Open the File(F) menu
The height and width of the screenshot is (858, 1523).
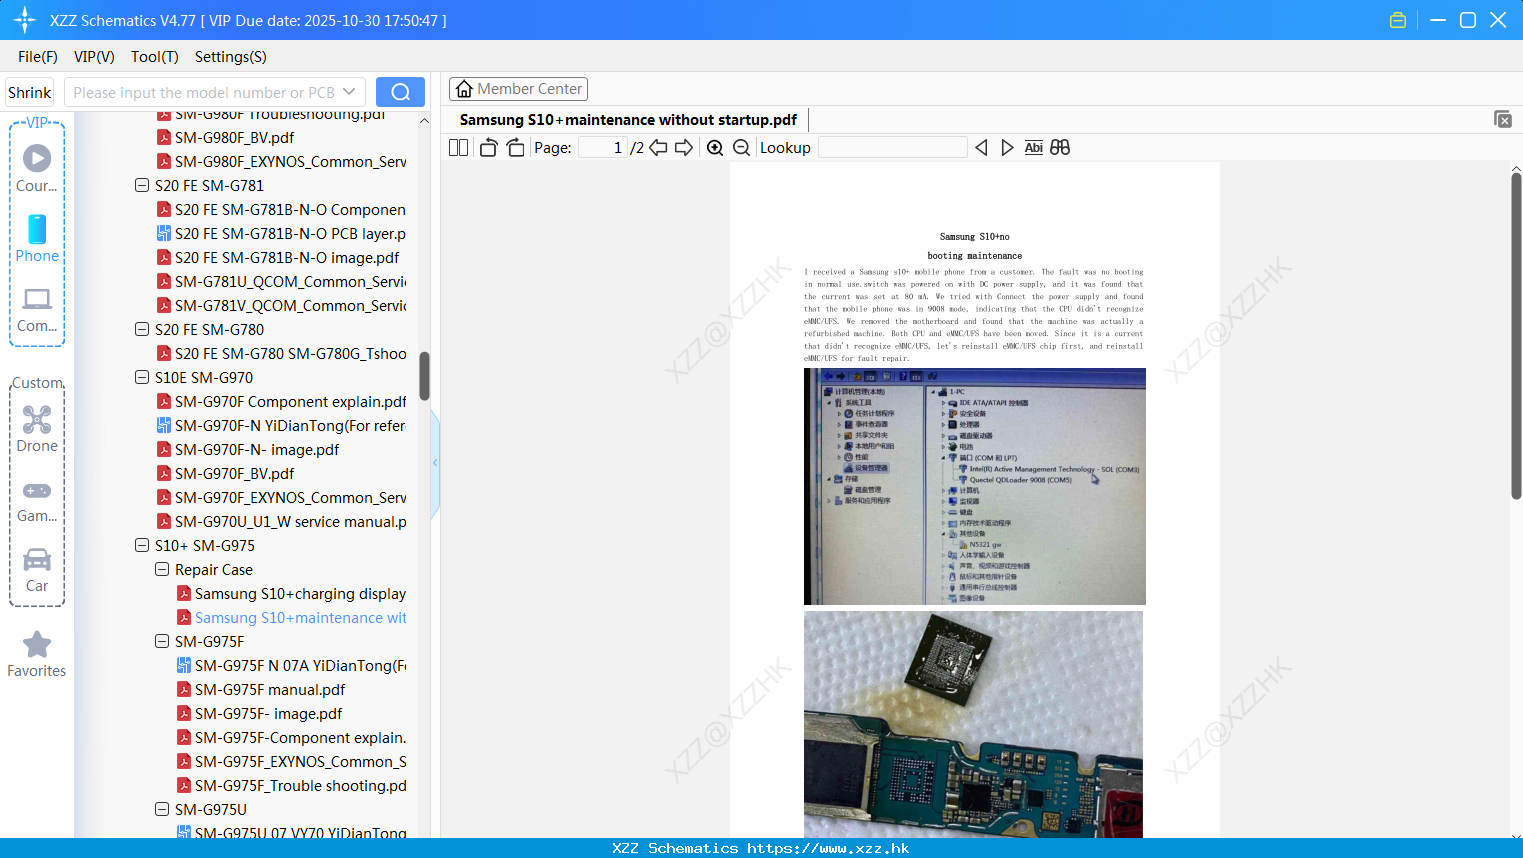point(38,57)
